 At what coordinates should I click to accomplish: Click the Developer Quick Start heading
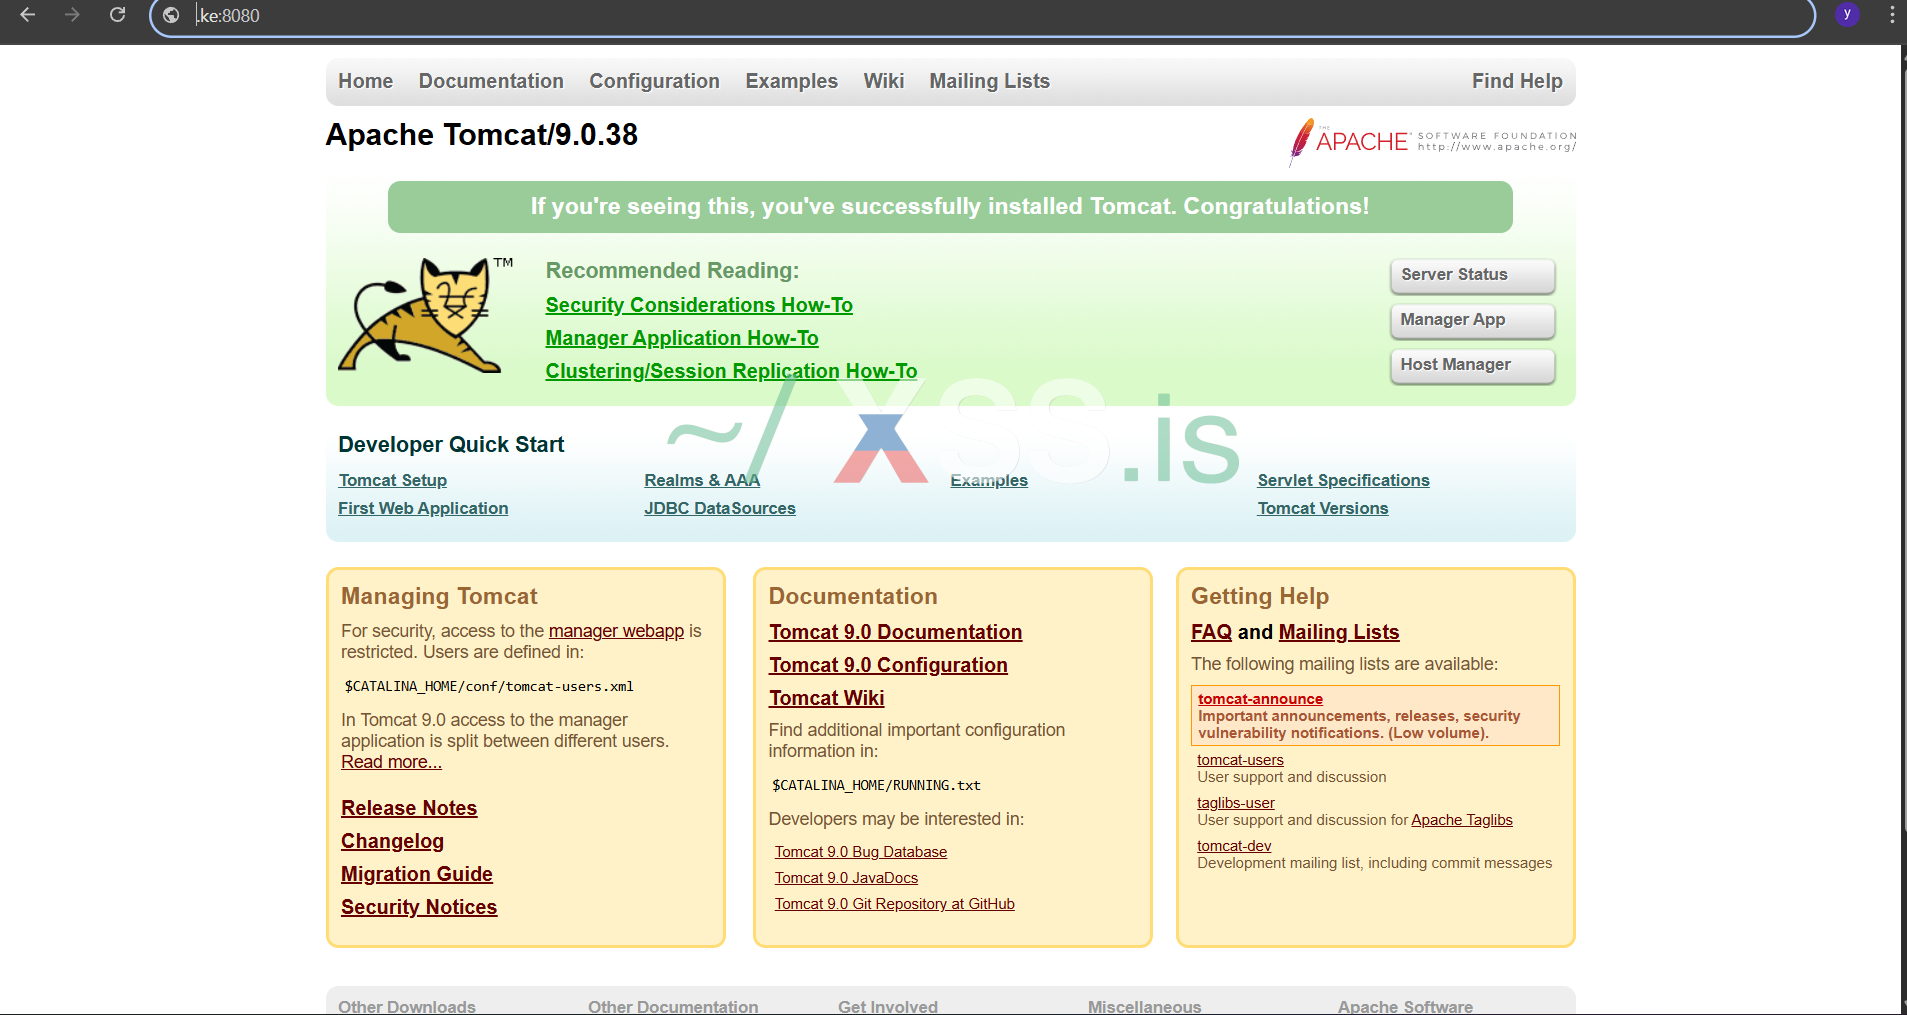tap(451, 445)
